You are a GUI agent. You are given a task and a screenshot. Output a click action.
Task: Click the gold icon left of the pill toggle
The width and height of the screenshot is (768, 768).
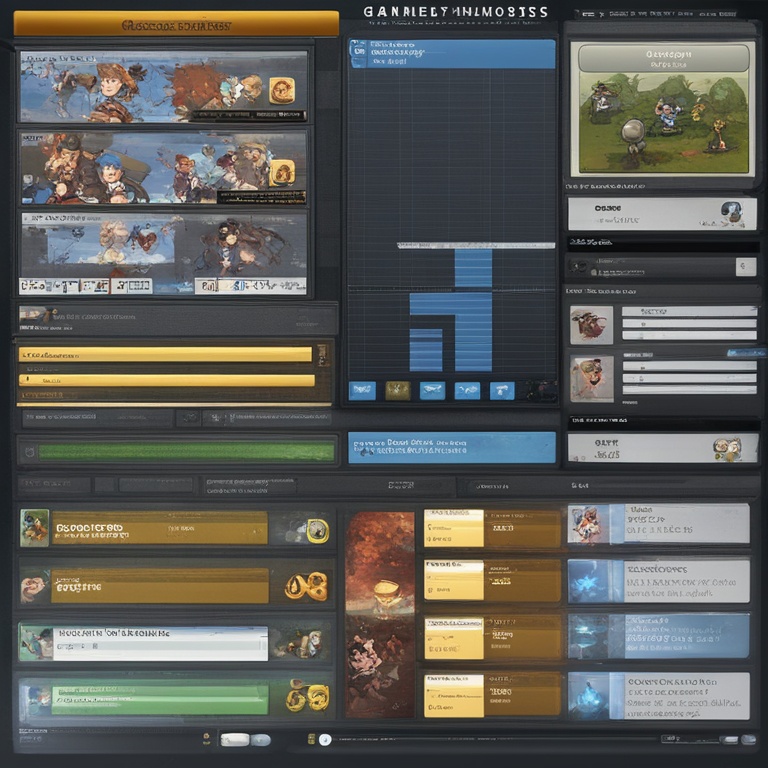point(206,739)
